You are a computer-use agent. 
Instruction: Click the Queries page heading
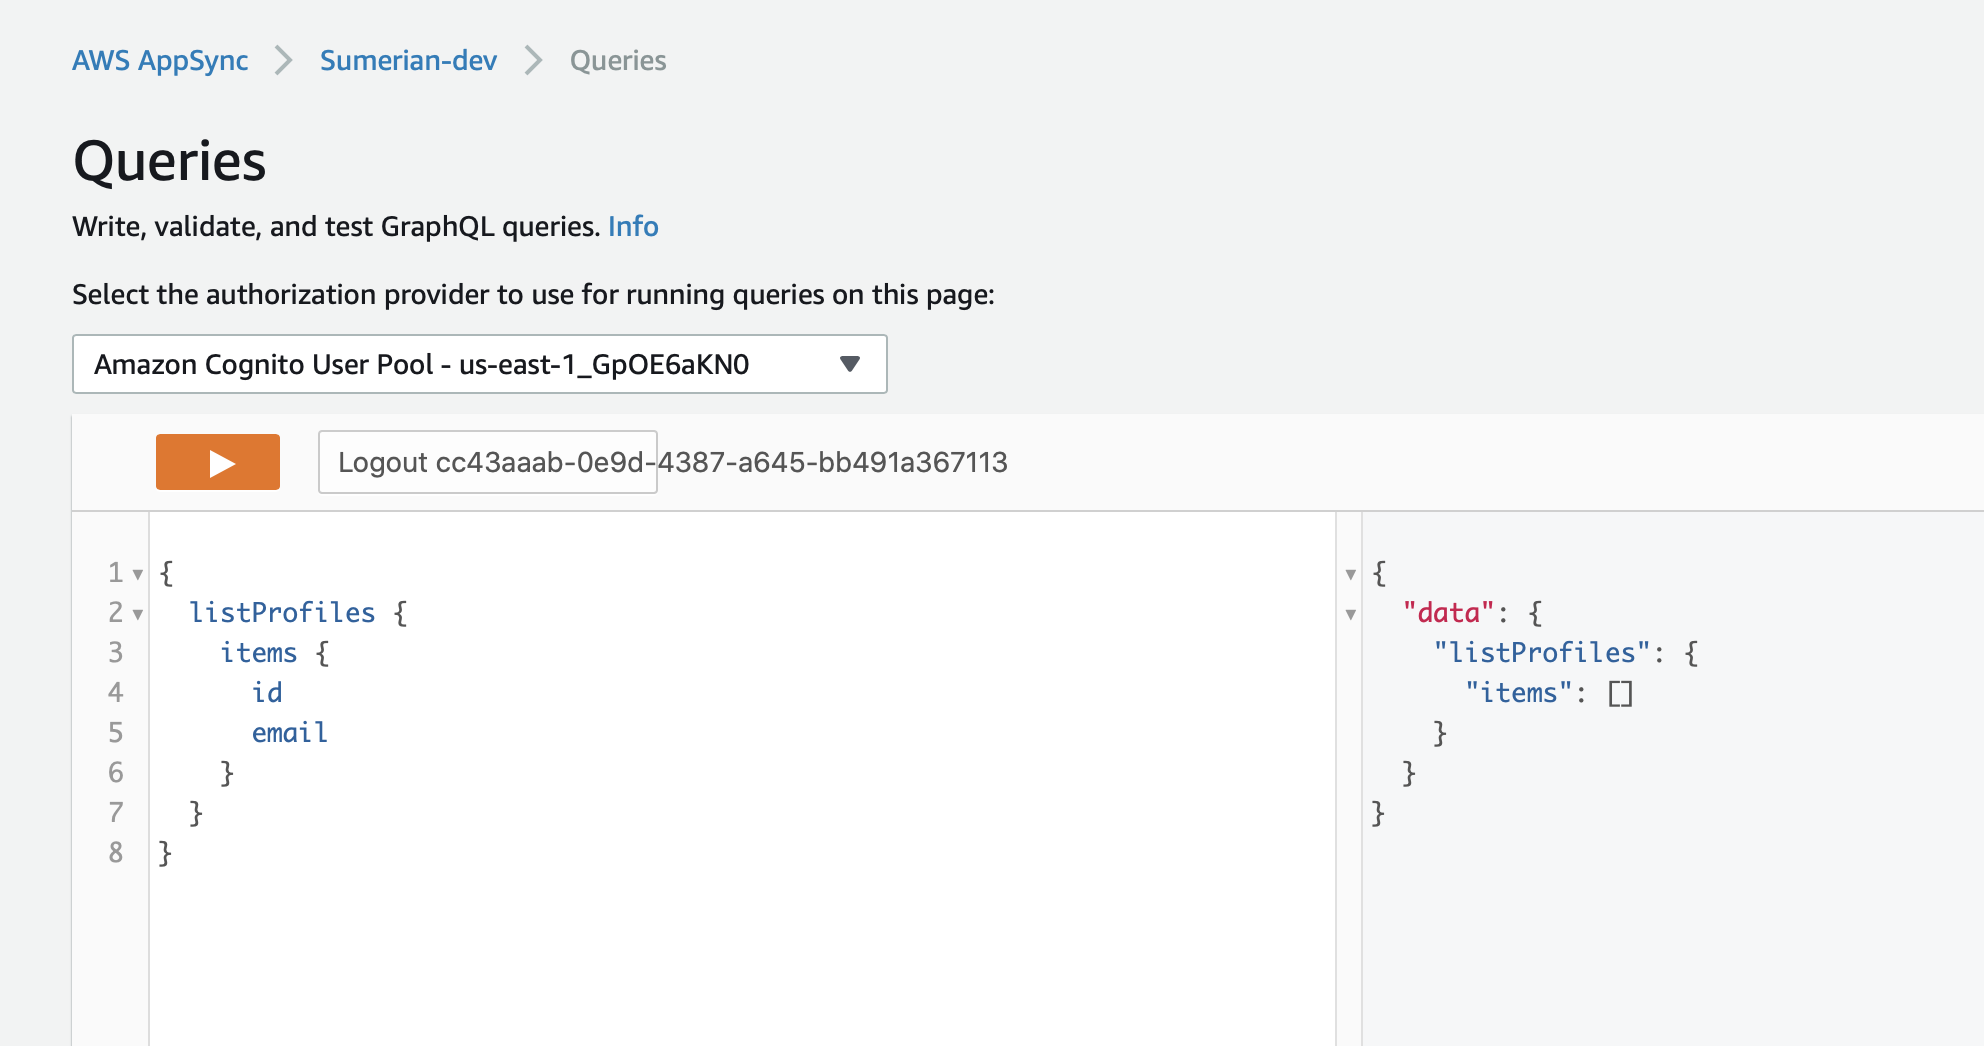coord(170,161)
